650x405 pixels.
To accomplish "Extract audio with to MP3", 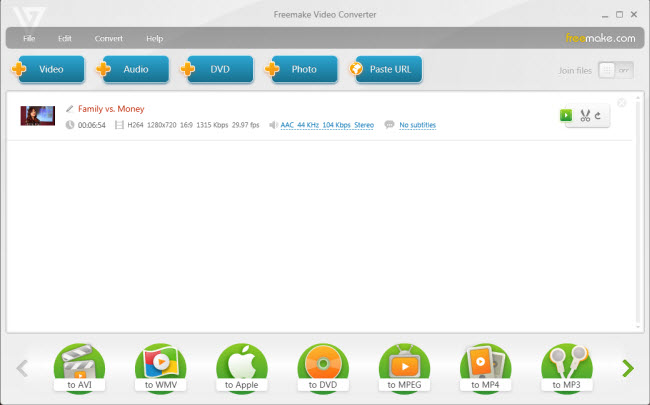I will click(567, 368).
